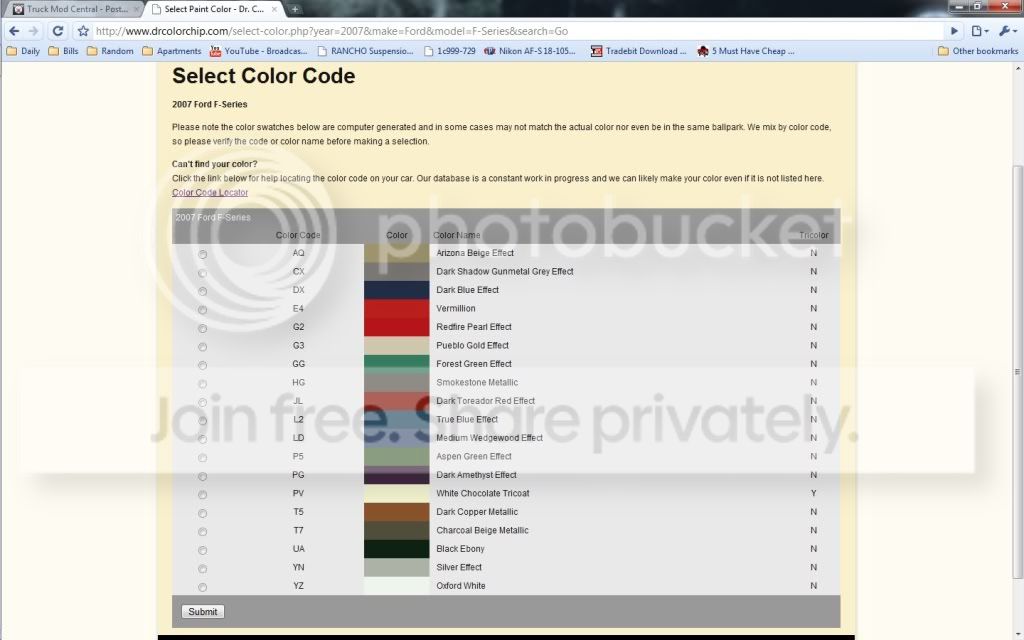Submit the selected color code
Screen dimensions: 1024x640
[202, 612]
